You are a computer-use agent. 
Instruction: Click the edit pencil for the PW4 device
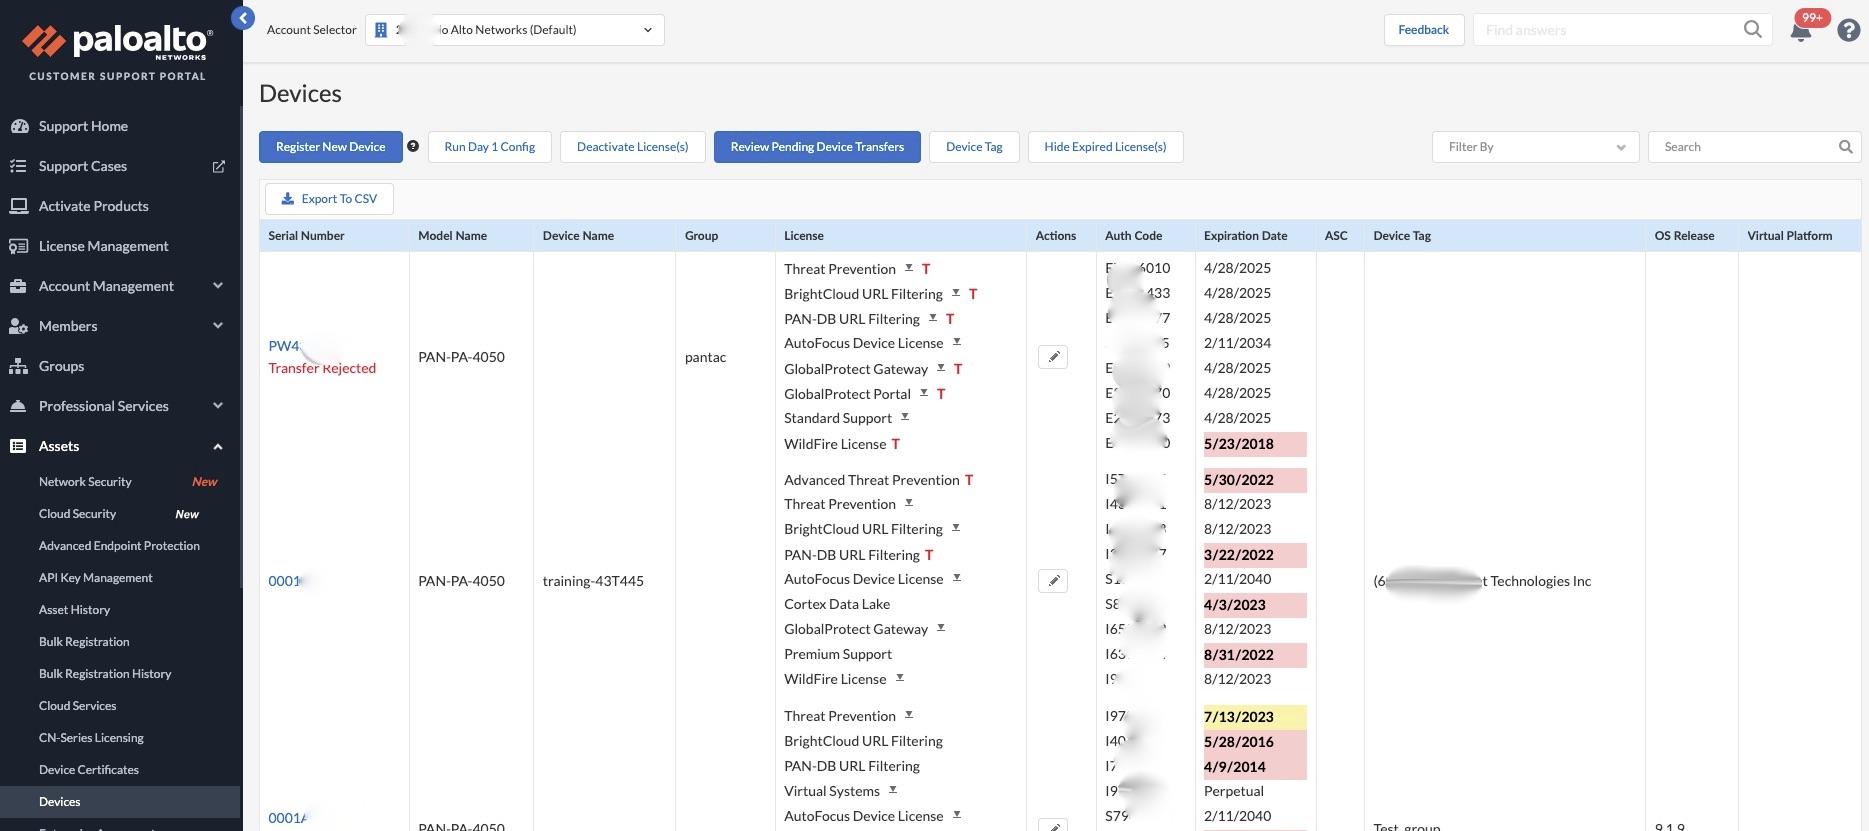[1053, 357]
